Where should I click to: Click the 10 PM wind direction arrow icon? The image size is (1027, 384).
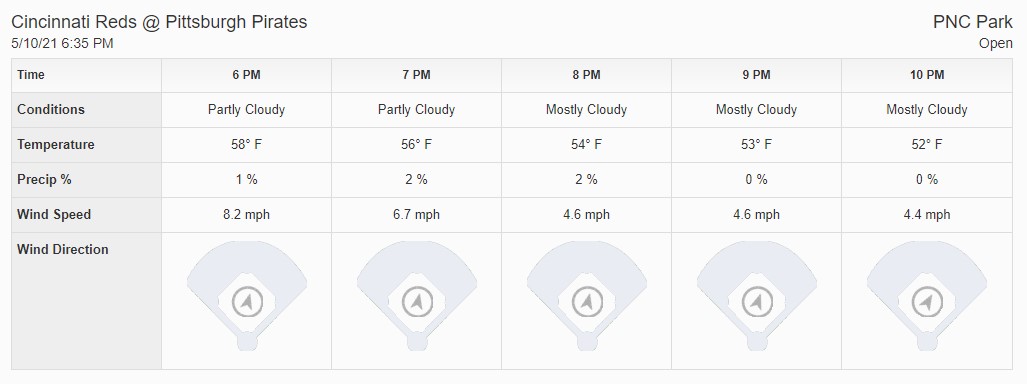click(x=927, y=302)
